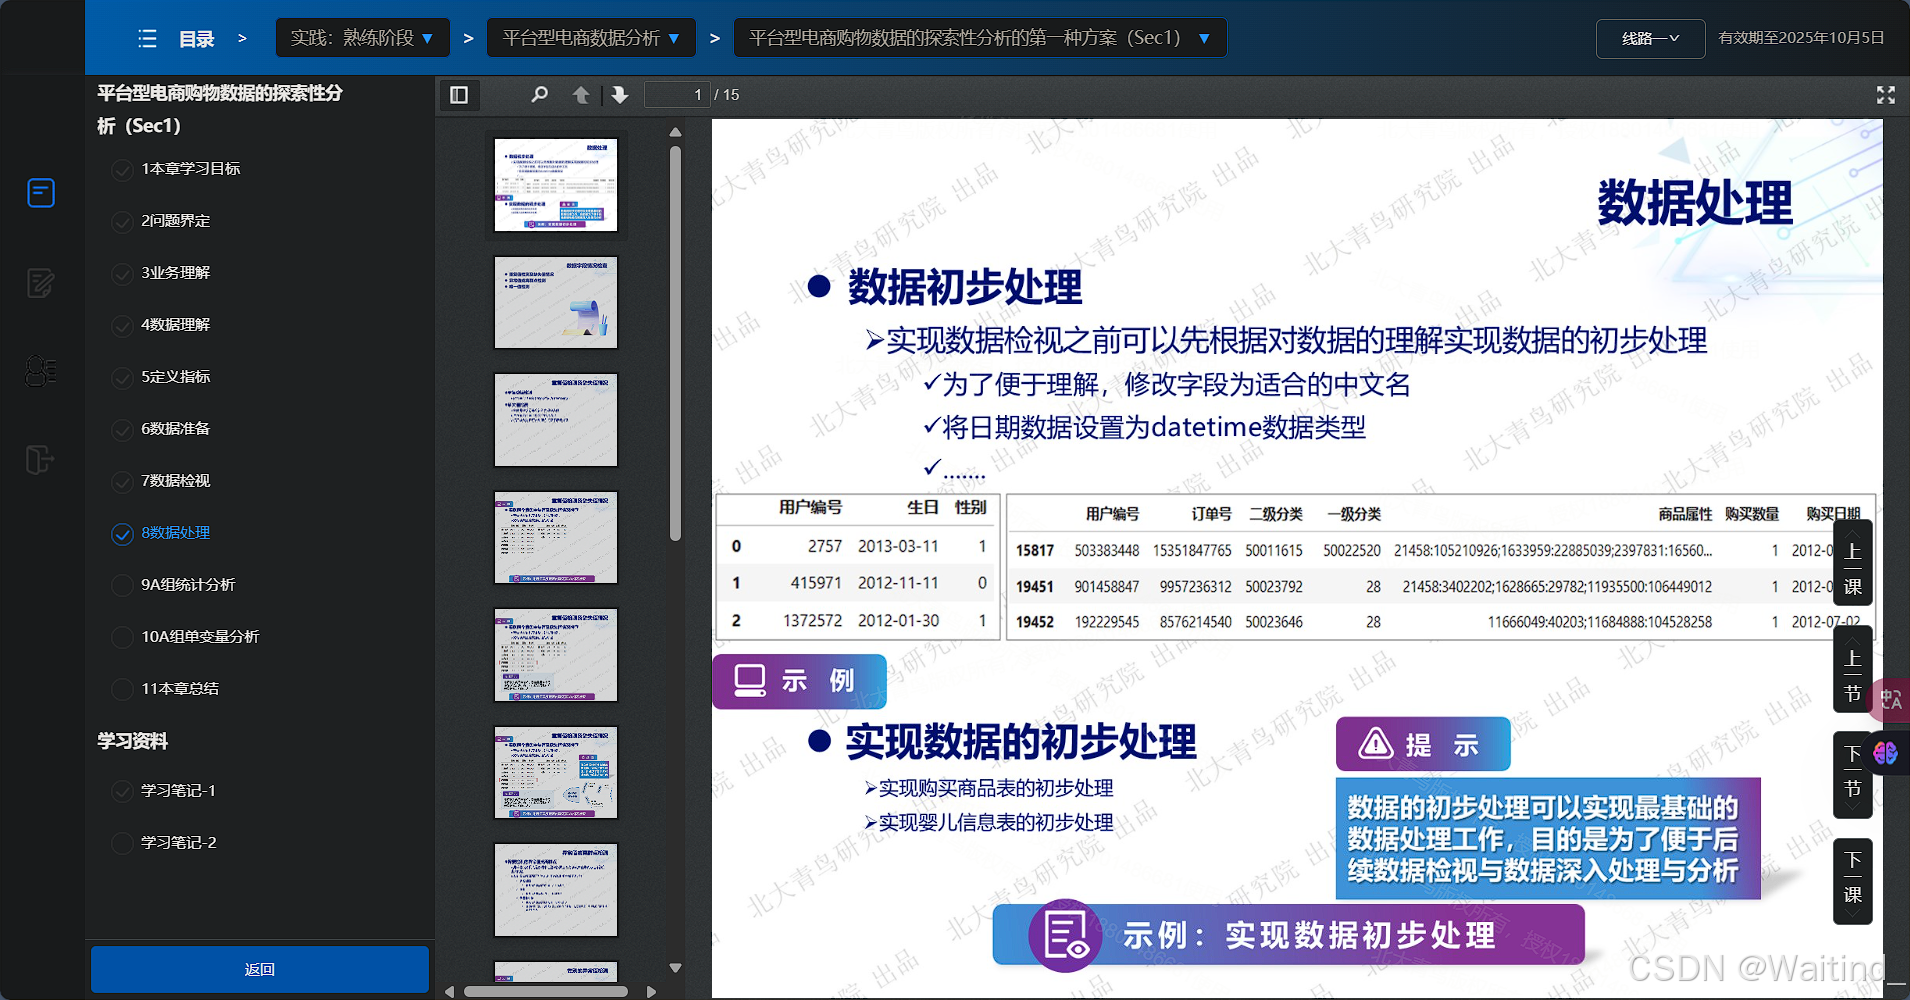
Task: Open the 7数据检视 section
Action: [176, 480]
